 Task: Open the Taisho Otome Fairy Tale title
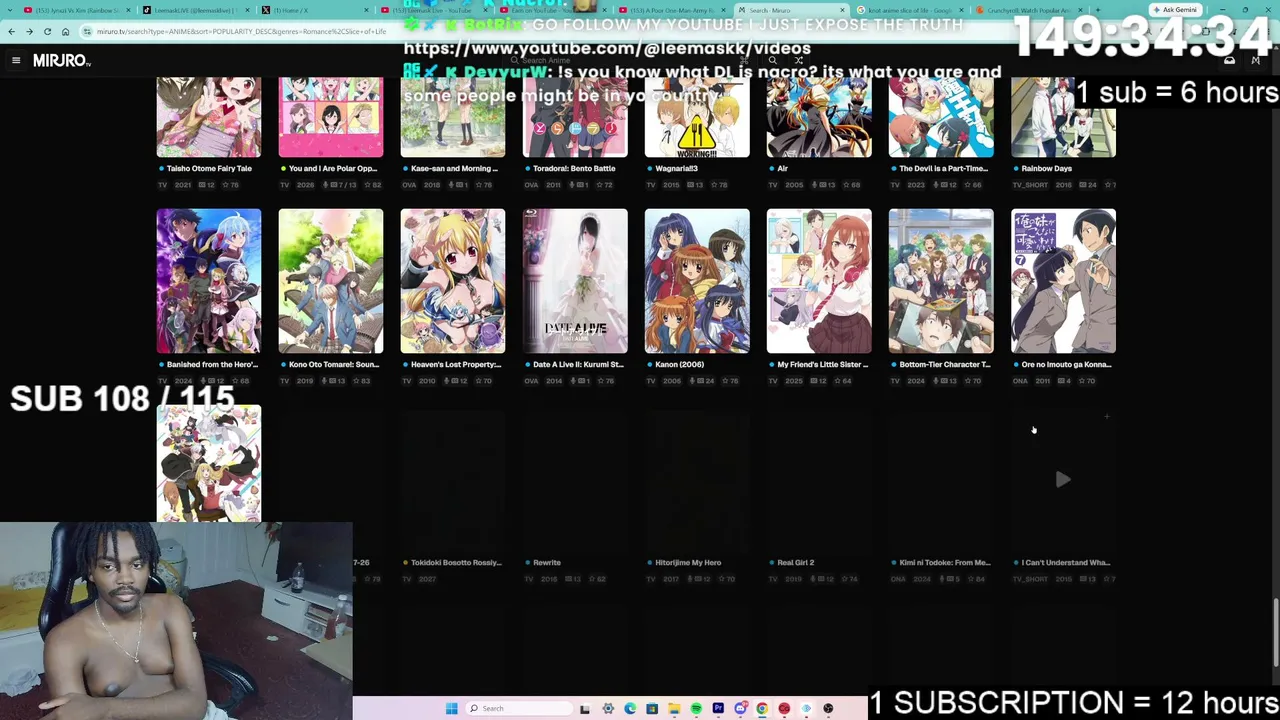209,169
